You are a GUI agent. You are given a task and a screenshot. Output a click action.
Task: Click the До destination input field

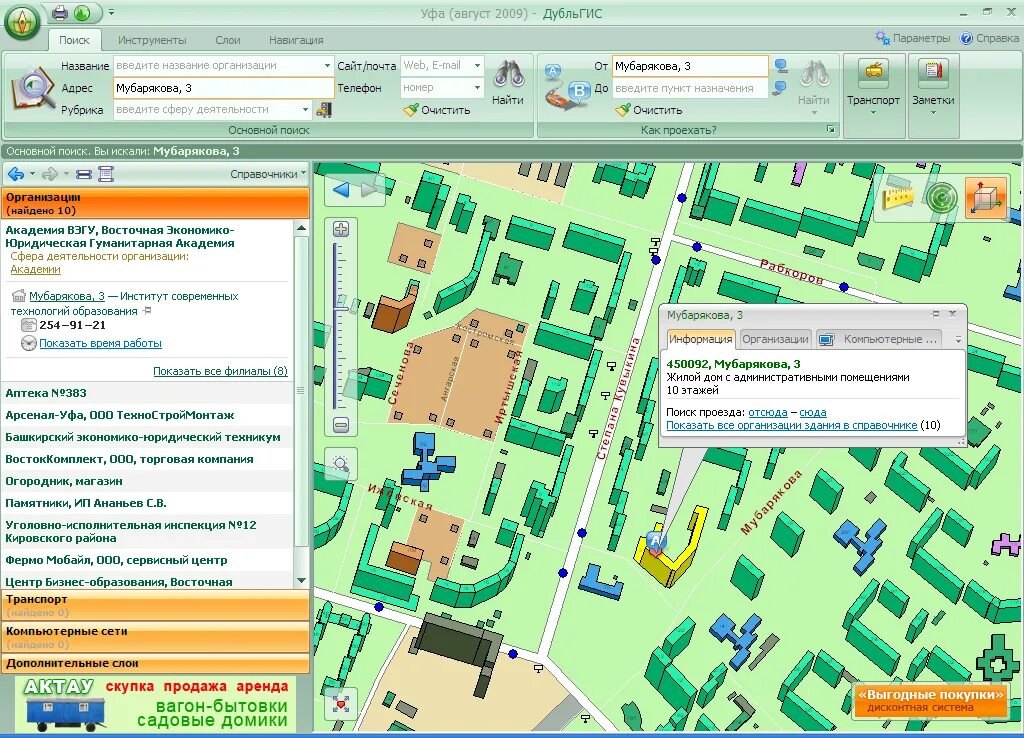[x=690, y=88]
